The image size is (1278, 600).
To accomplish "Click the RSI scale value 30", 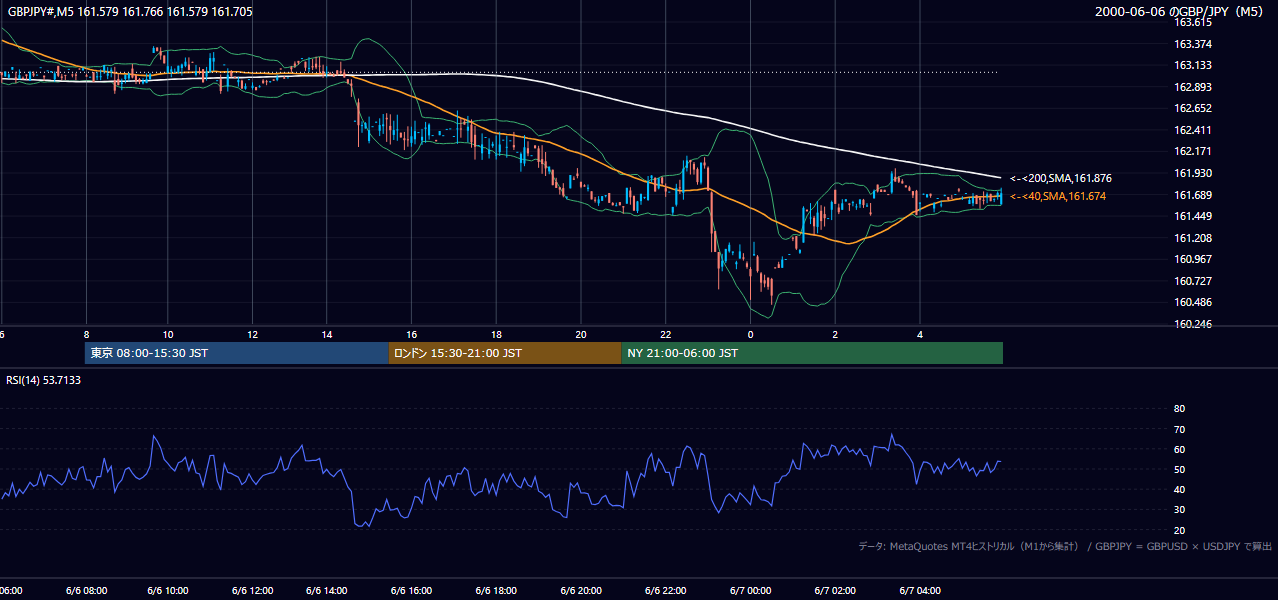I will (1180, 510).
